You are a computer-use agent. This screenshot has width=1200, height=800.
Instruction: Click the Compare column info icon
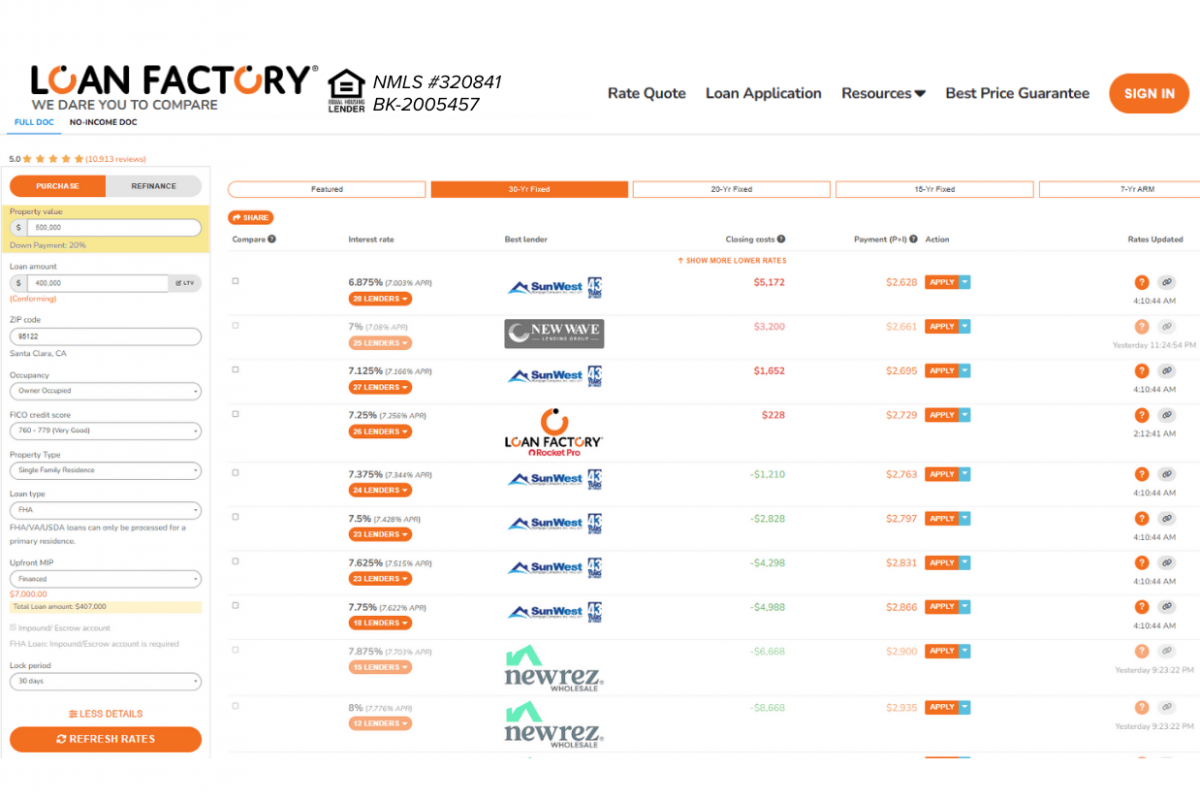tap(272, 239)
